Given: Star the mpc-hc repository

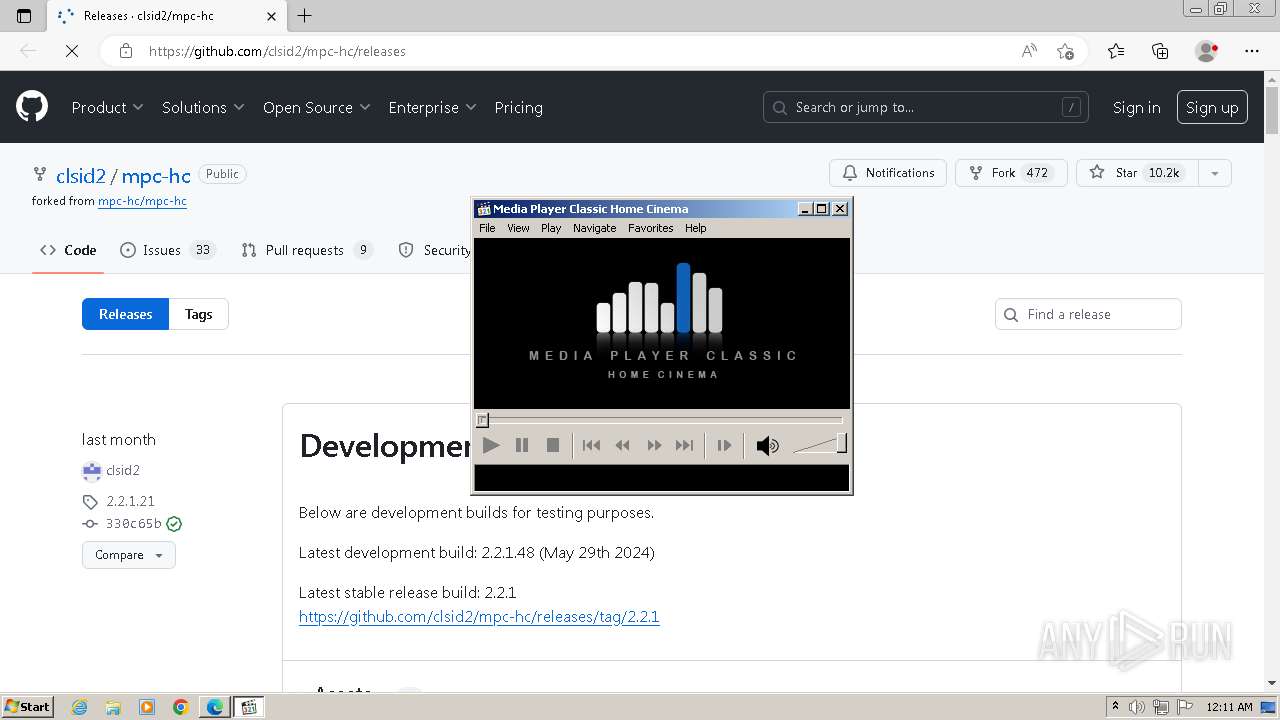Looking at the screenshot, I should point(1137,173).
